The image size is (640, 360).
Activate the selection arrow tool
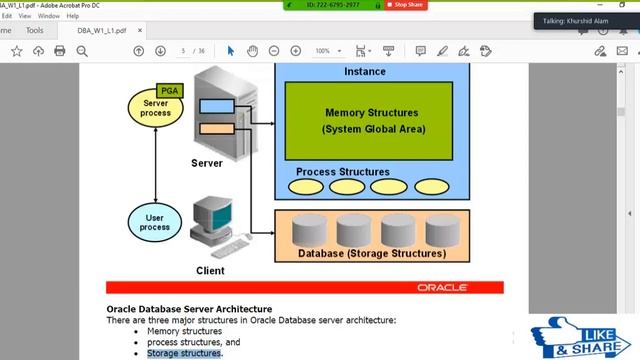[231, 51]
